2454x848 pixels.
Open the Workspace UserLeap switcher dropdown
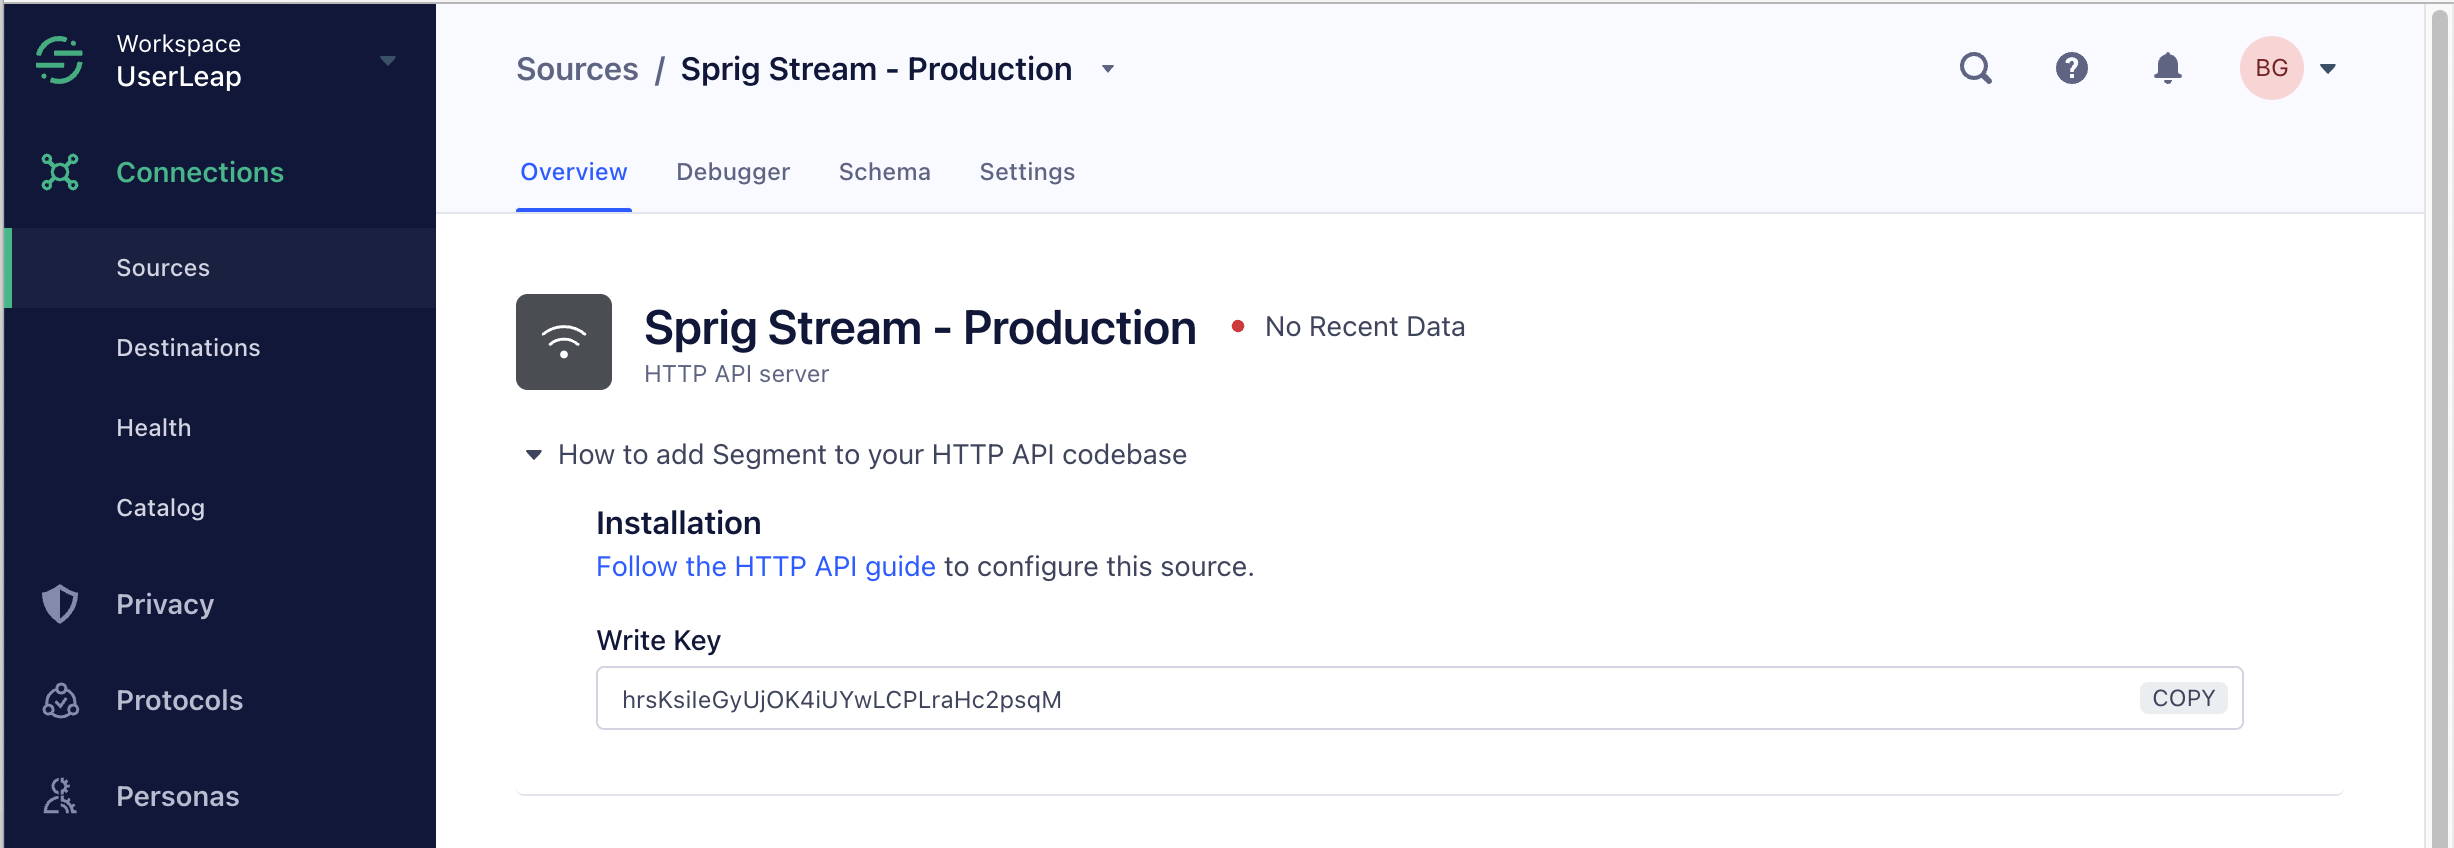[387, 61]
